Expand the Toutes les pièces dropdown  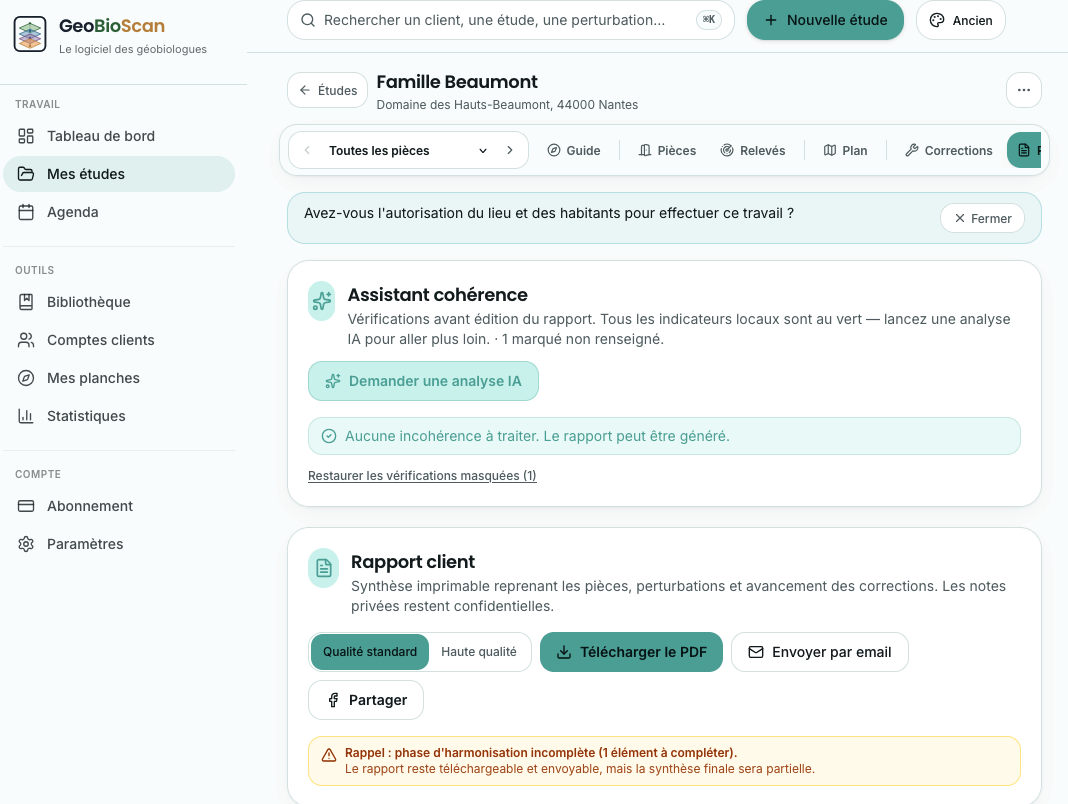coord(408,151)
